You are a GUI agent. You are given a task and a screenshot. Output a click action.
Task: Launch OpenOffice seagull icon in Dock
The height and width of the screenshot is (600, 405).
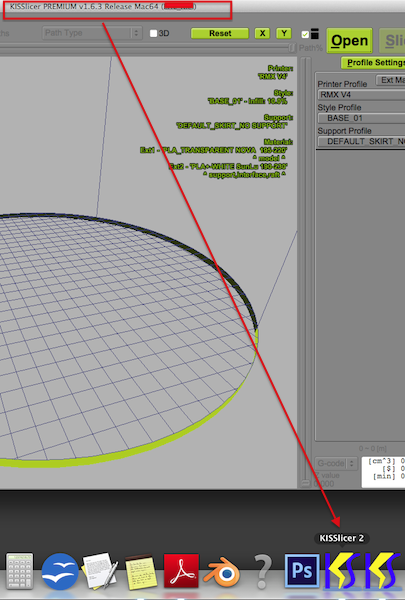tap(60, 571)
